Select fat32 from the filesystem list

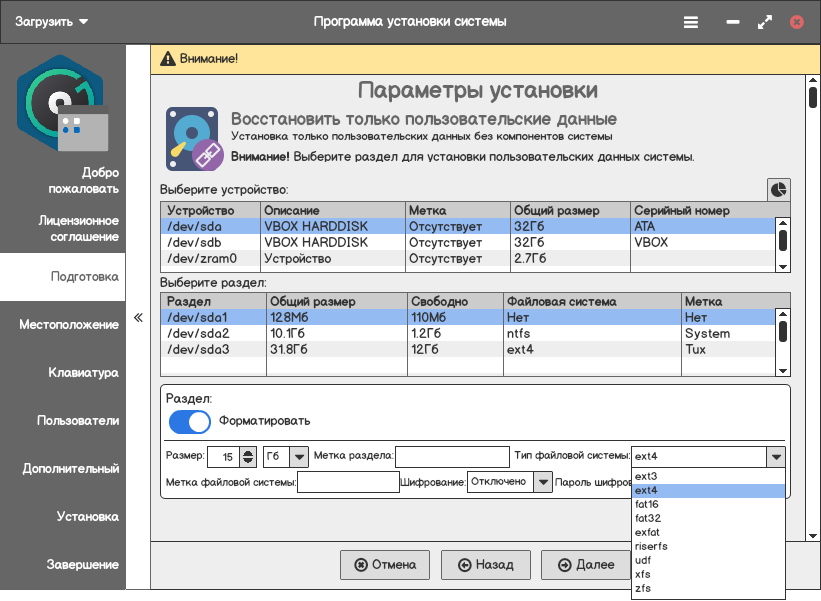[x=648, y=518]
